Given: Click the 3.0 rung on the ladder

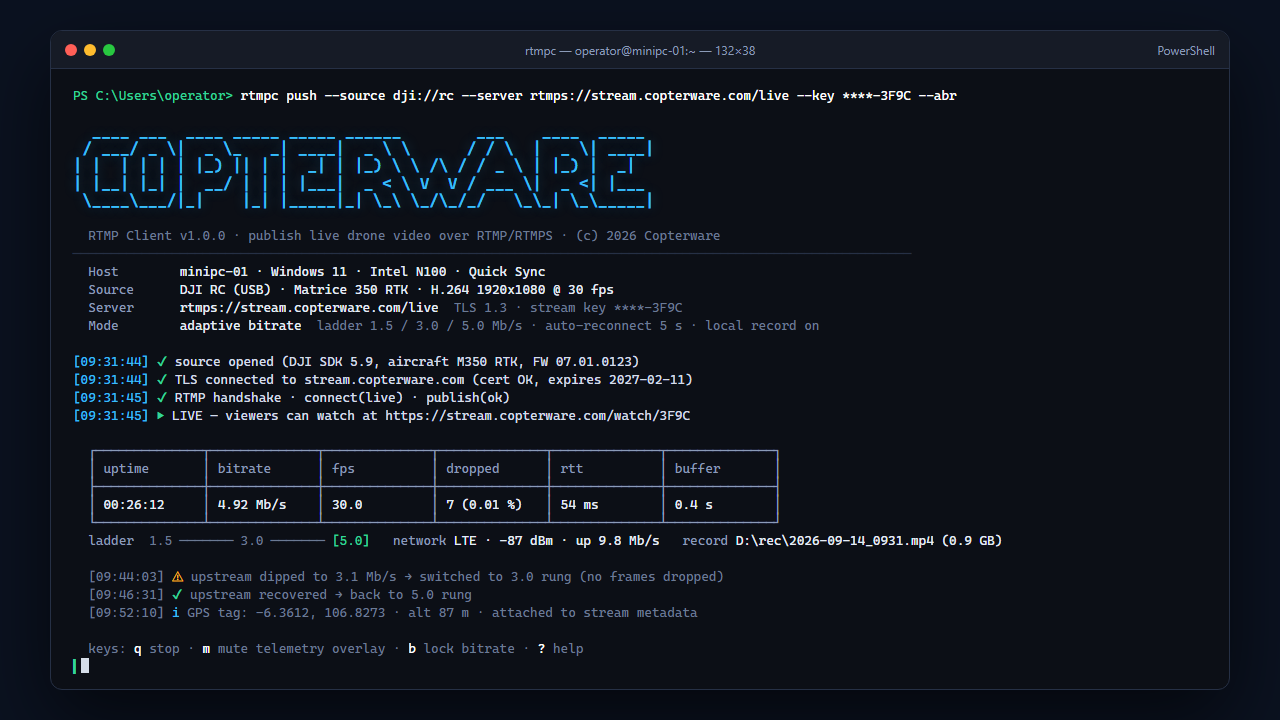Looking at the screenshot, I should coord(252,541).
